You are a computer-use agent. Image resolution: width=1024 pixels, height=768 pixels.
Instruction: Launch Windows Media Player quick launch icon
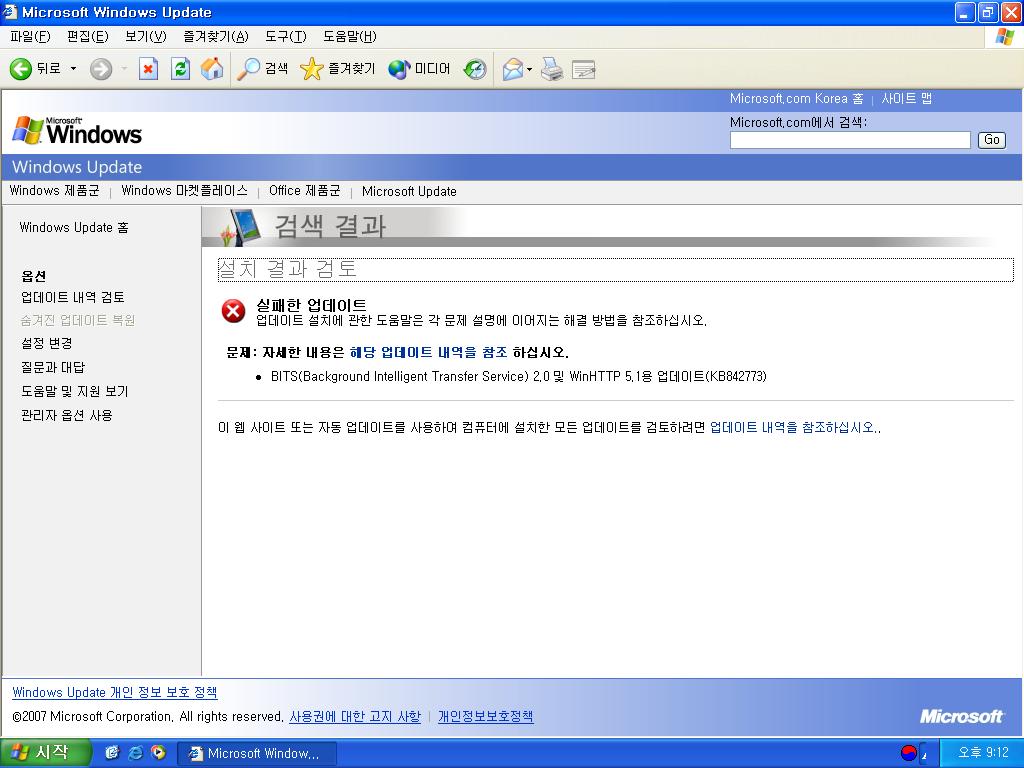pyautogui.click(x=158, y=753)
